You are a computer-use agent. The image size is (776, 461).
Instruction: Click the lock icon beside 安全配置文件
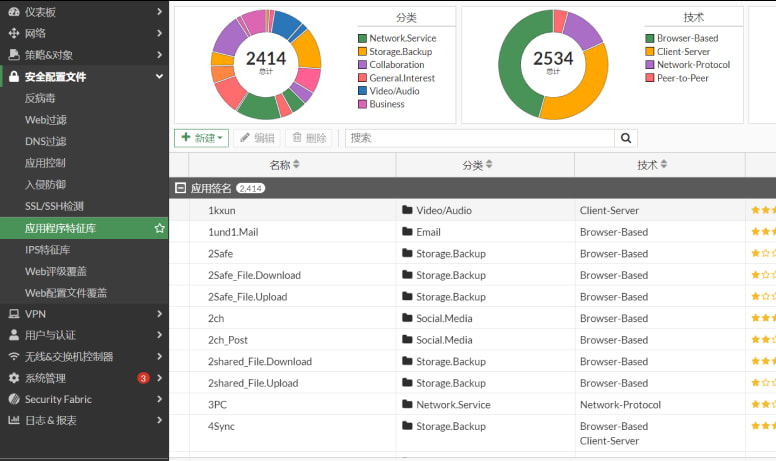[x=14, y=77]
